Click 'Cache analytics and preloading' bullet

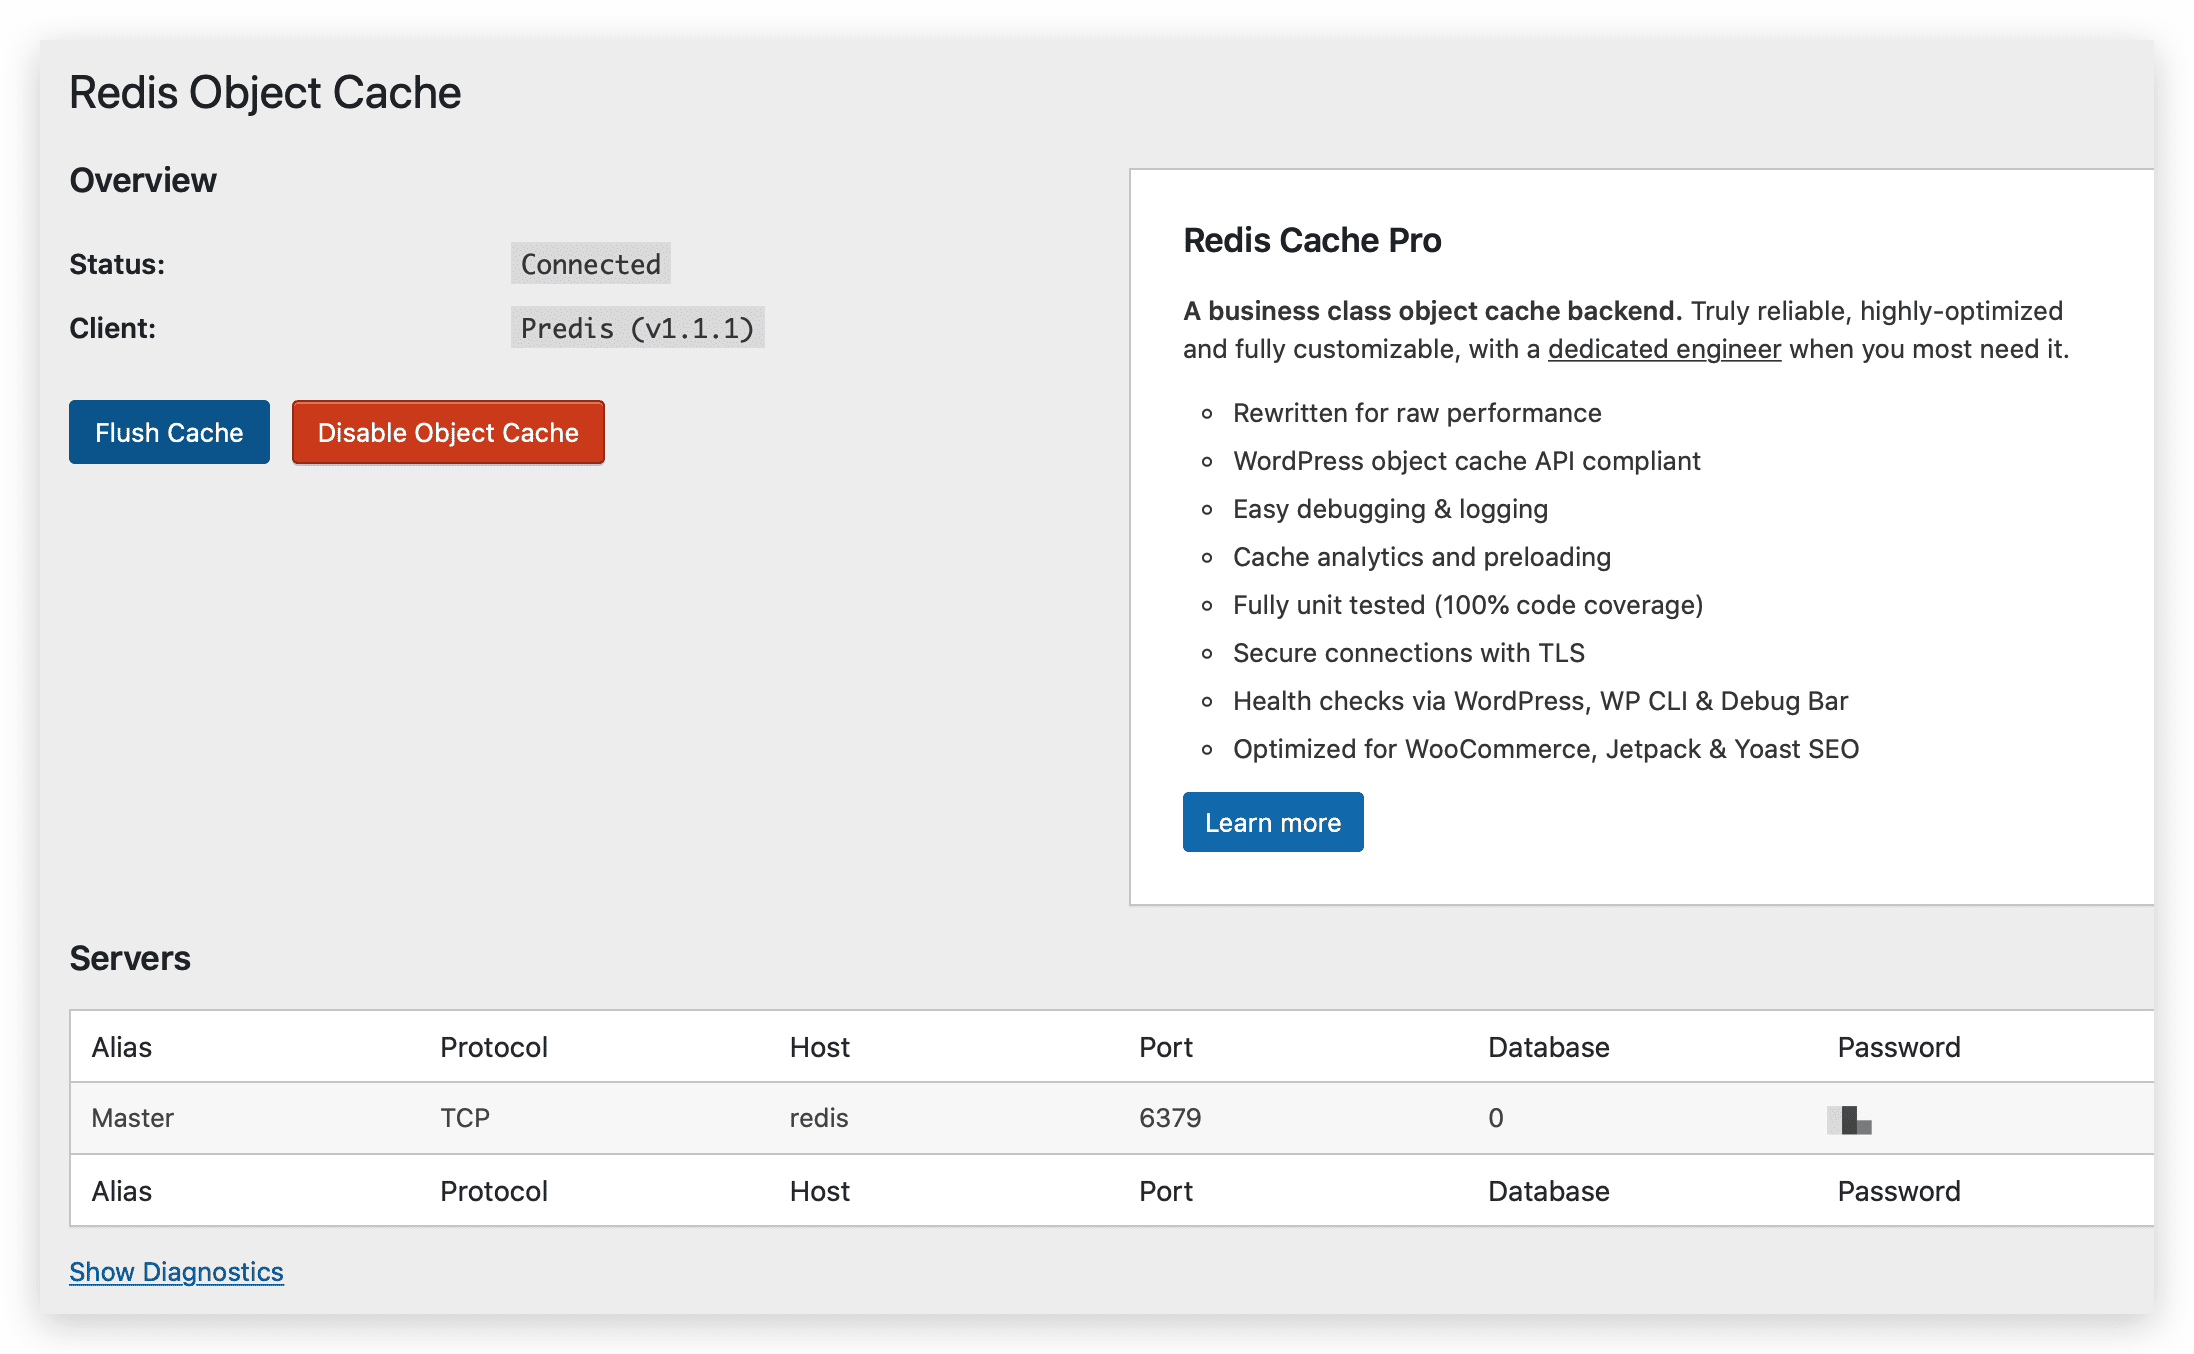click(x=1422, y=557)
